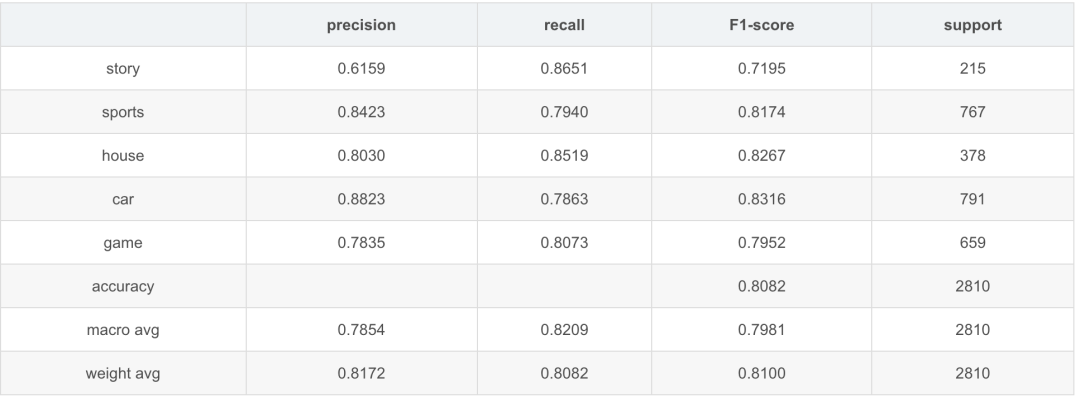Click the macro avg row label

(x=125, y=329)
